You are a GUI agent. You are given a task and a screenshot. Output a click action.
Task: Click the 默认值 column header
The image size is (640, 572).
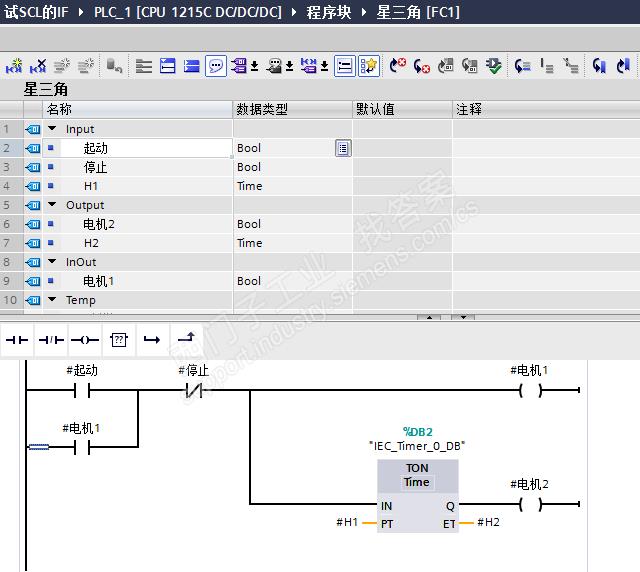click(402, 109)
